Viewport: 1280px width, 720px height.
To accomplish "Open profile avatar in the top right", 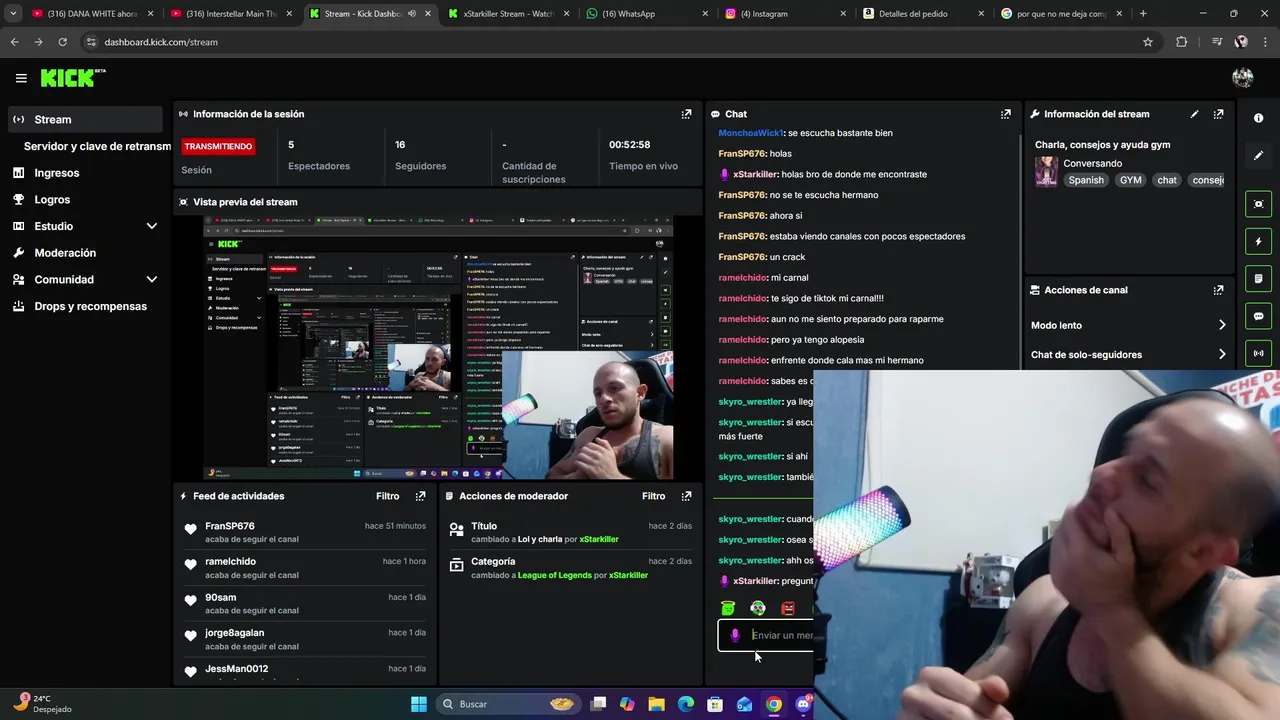I will point(1243,78).
